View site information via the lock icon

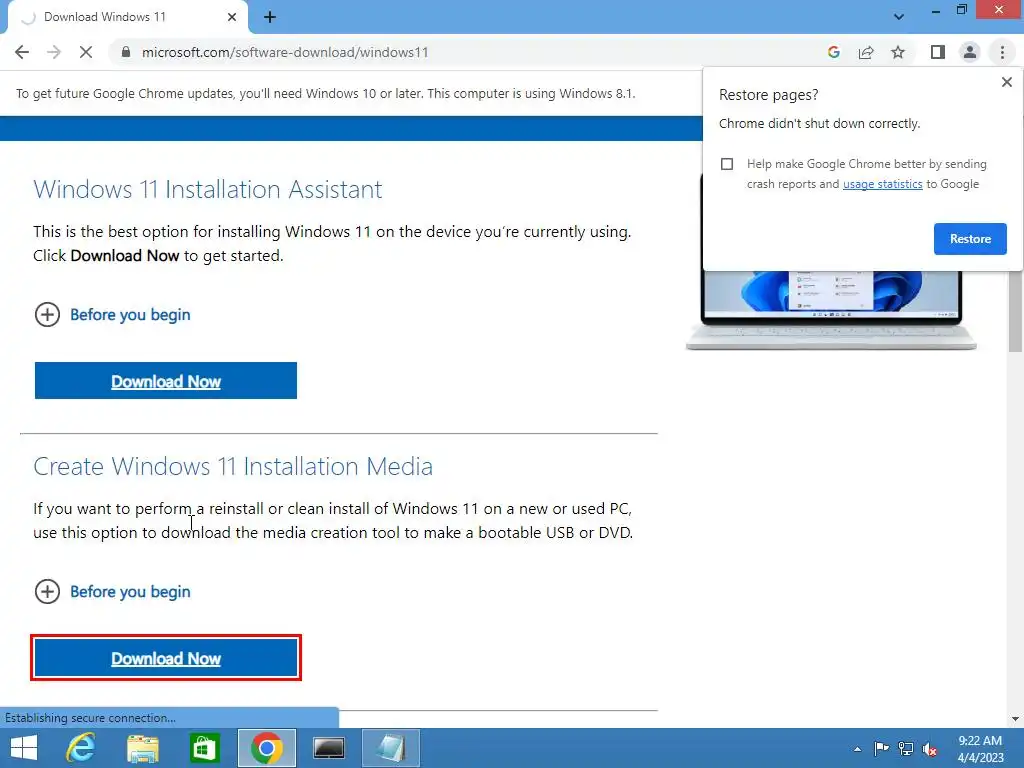click(126, 52)
